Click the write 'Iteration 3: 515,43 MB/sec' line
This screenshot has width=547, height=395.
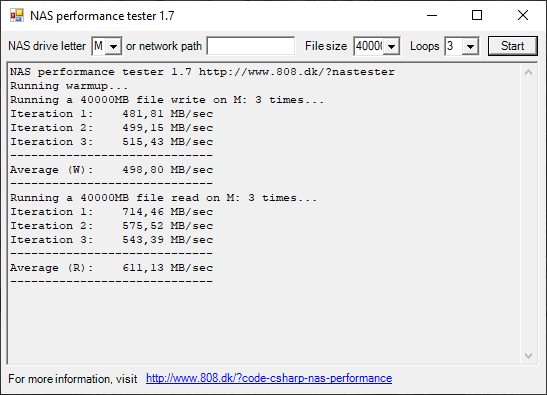coord(111,142)
